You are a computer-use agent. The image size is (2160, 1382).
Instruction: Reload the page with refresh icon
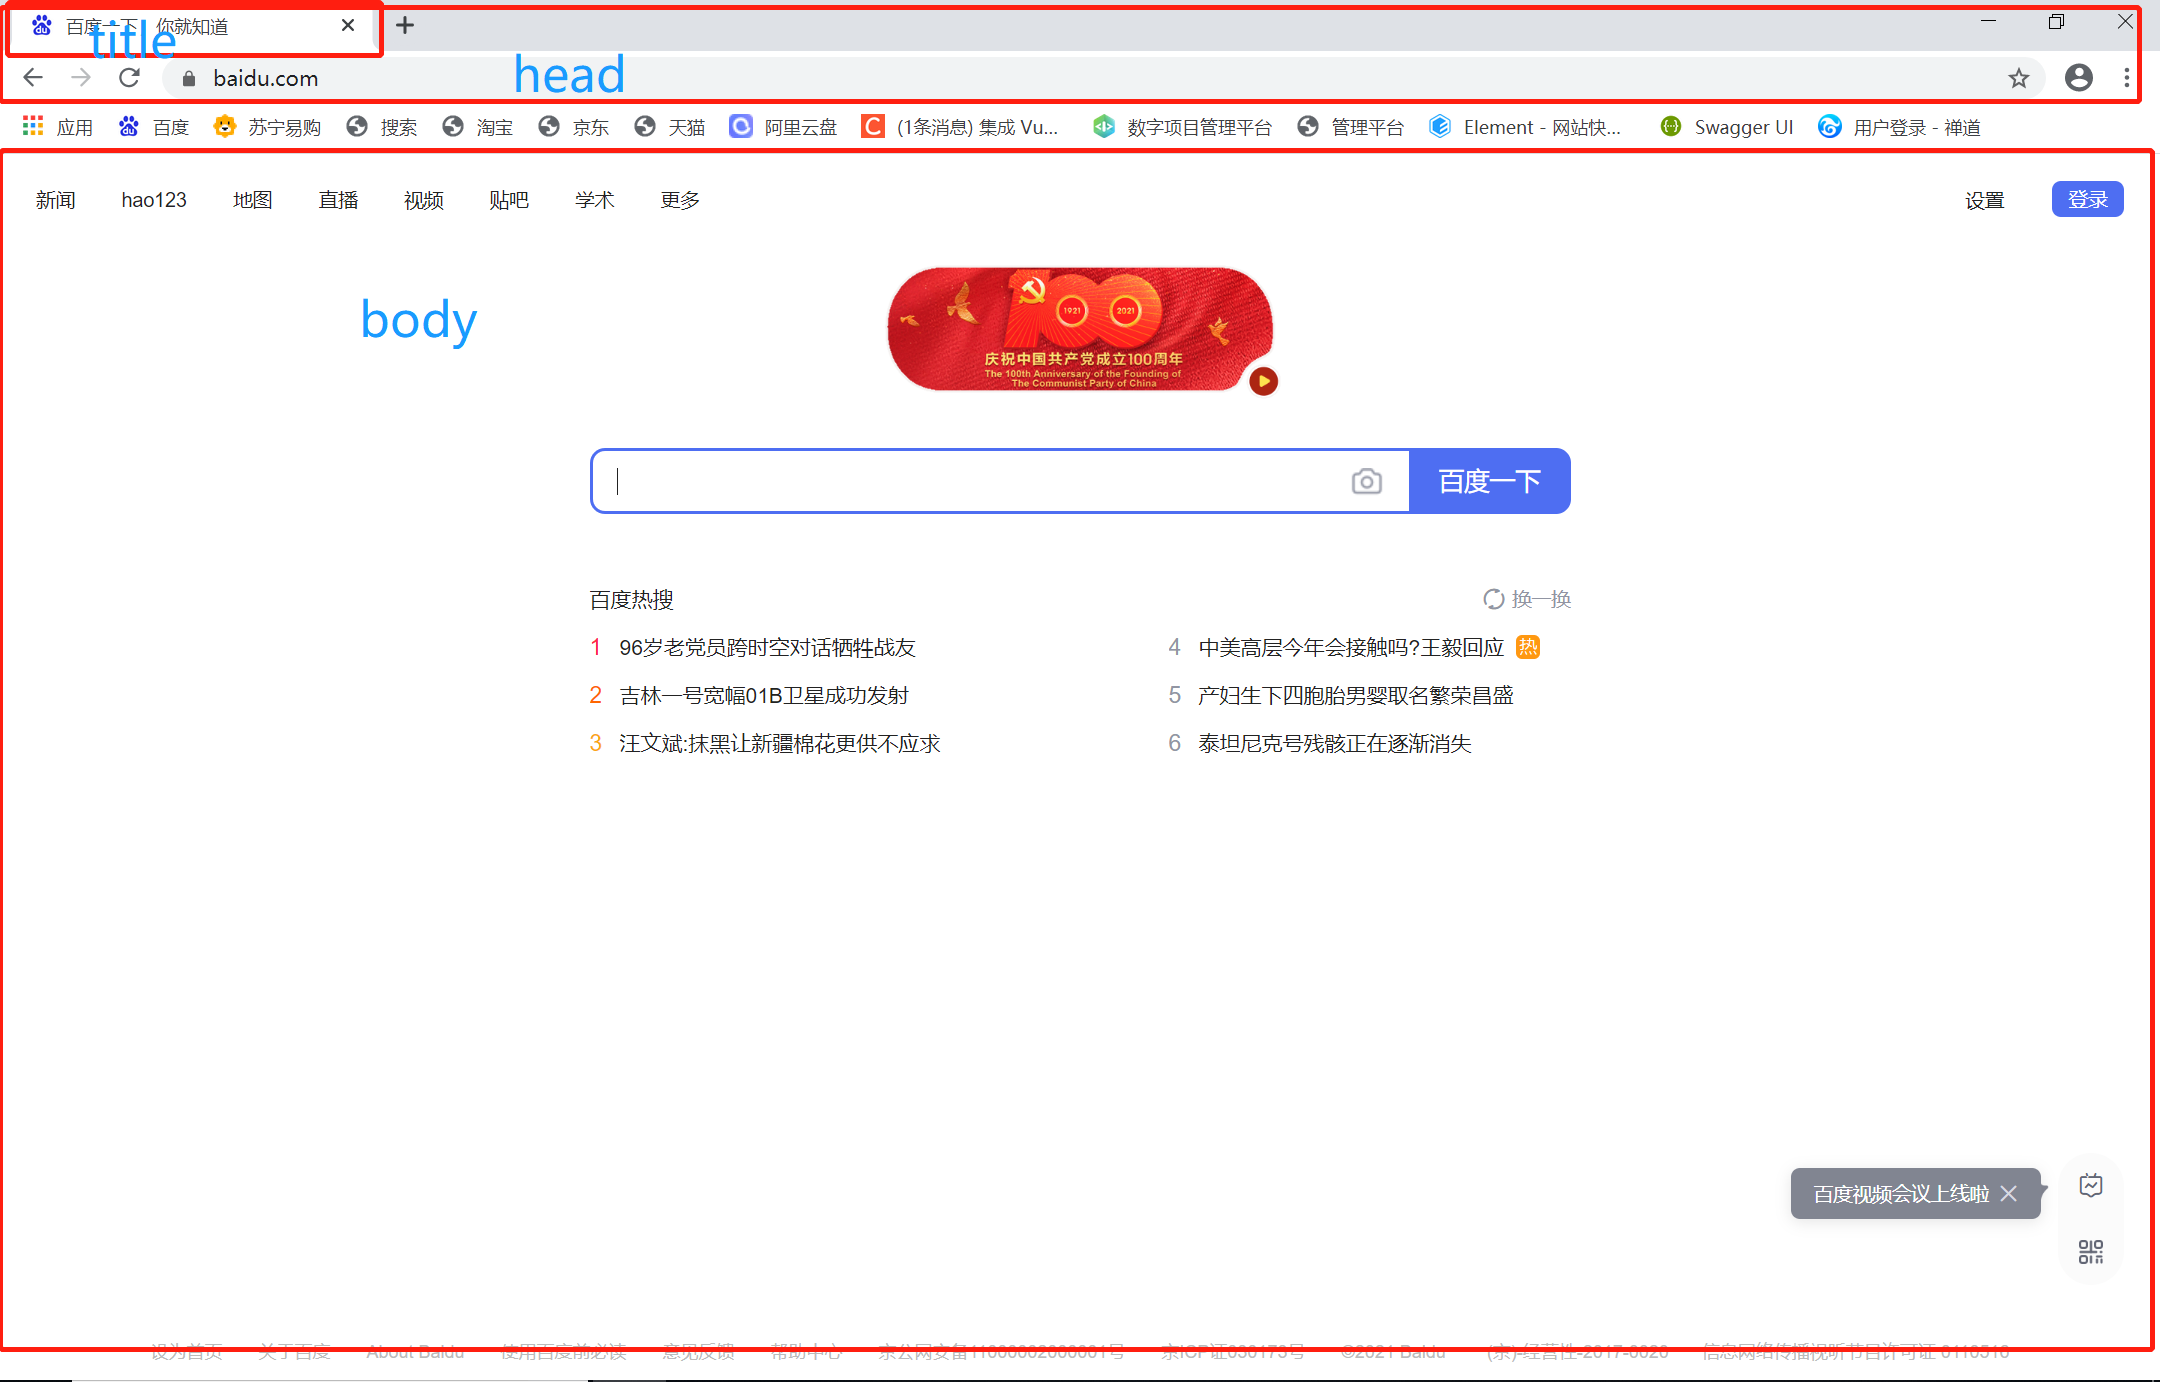[130, 78]
